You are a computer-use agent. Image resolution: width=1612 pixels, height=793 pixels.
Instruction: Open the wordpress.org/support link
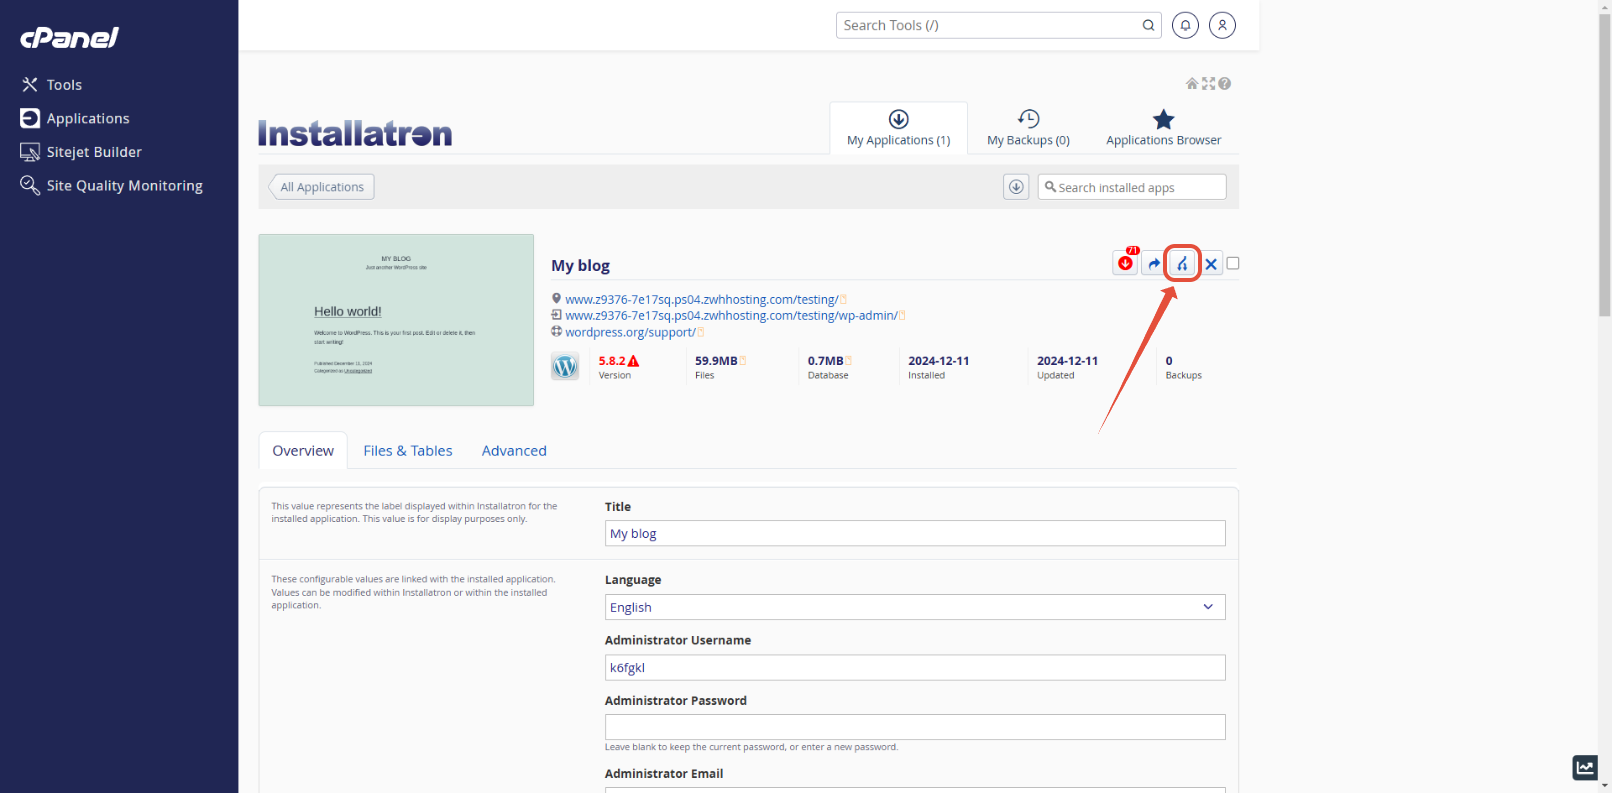point(630,332)
